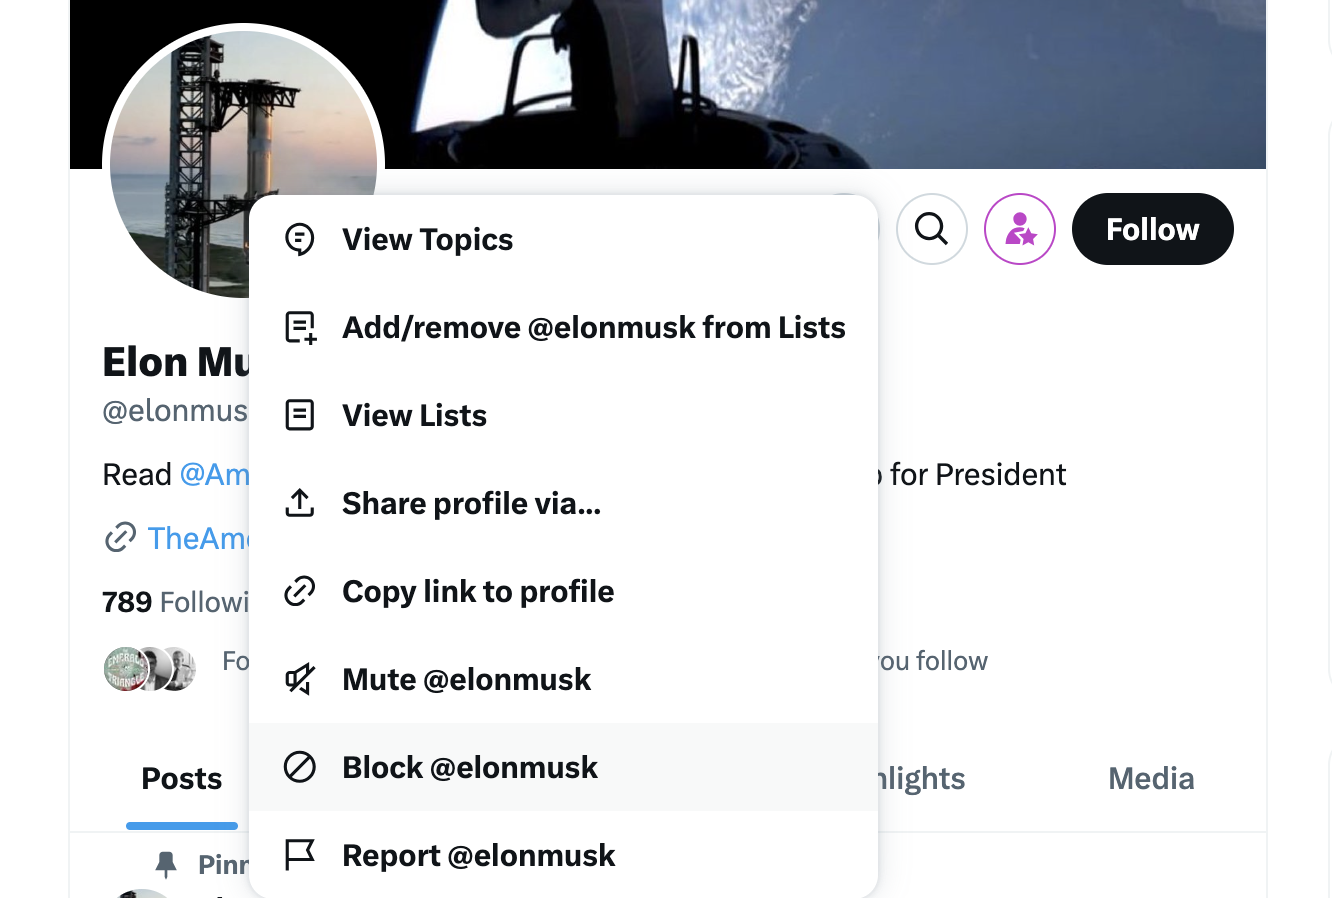The width and height of the screenshot is (1332, 898).
Task: Click the block circle-slash icon
Action: [x=300, y=767]
